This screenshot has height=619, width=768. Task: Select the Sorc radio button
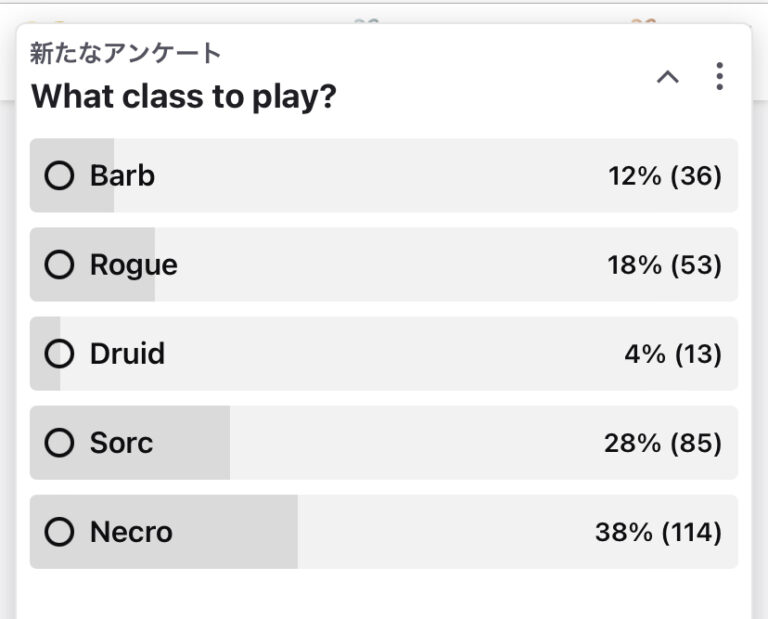[x=59, y=443]
